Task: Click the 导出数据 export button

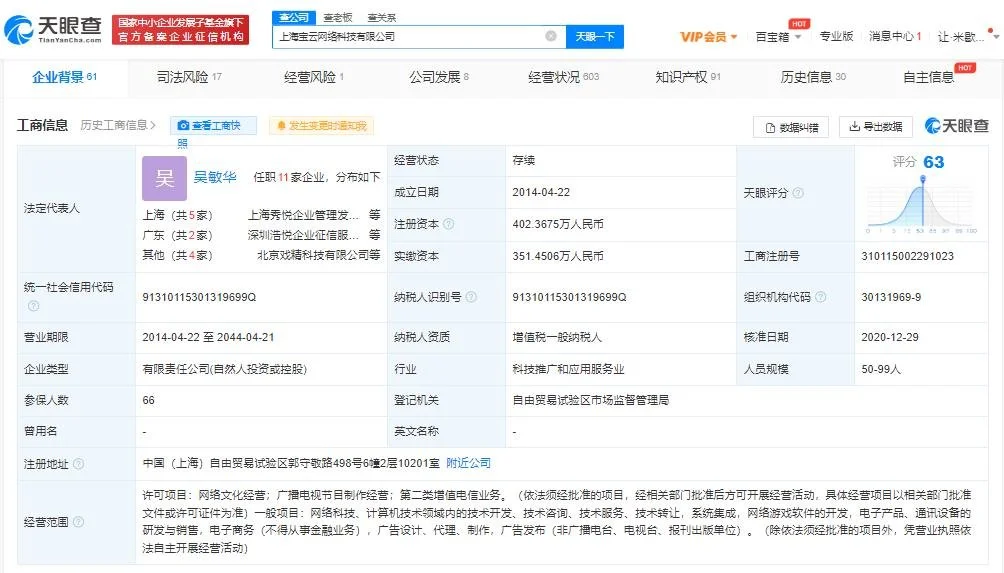Action: click(876, 127)
